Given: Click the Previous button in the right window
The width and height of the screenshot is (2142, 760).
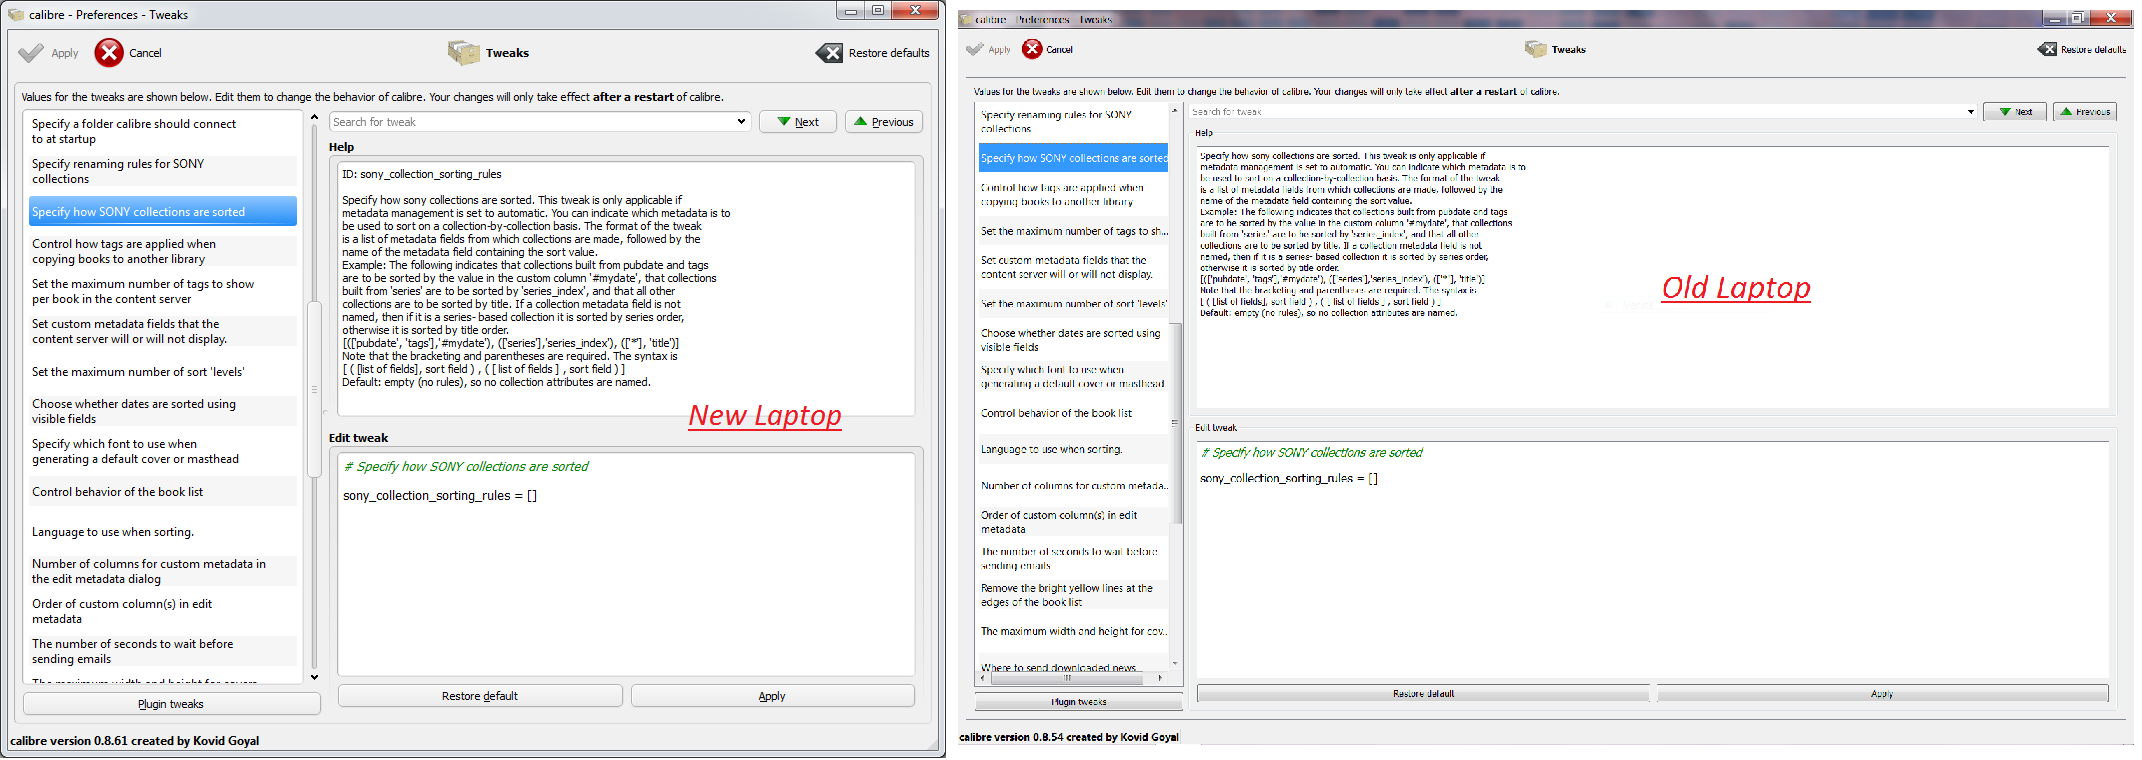Looking at the screenshot, I should (x=2085, y=112).
